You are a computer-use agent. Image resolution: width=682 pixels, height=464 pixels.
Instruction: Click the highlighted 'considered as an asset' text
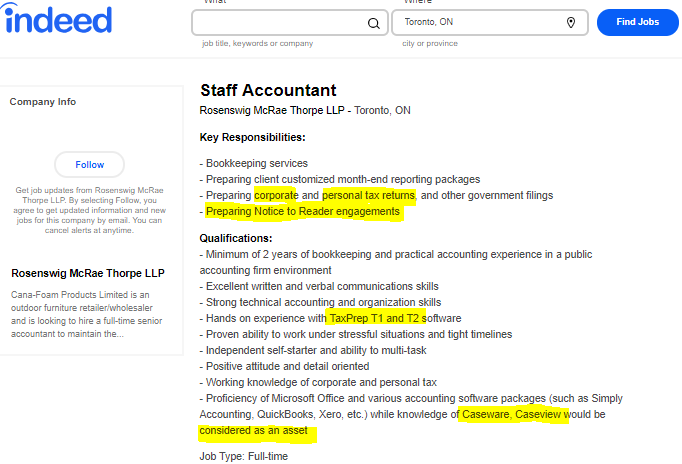tap(257, 431)
